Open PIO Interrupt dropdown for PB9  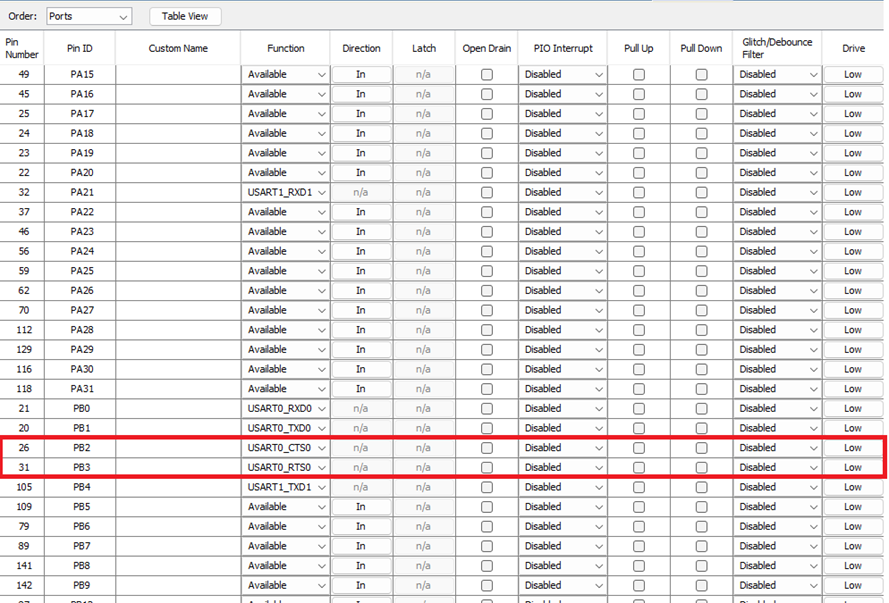click(562, 585)
